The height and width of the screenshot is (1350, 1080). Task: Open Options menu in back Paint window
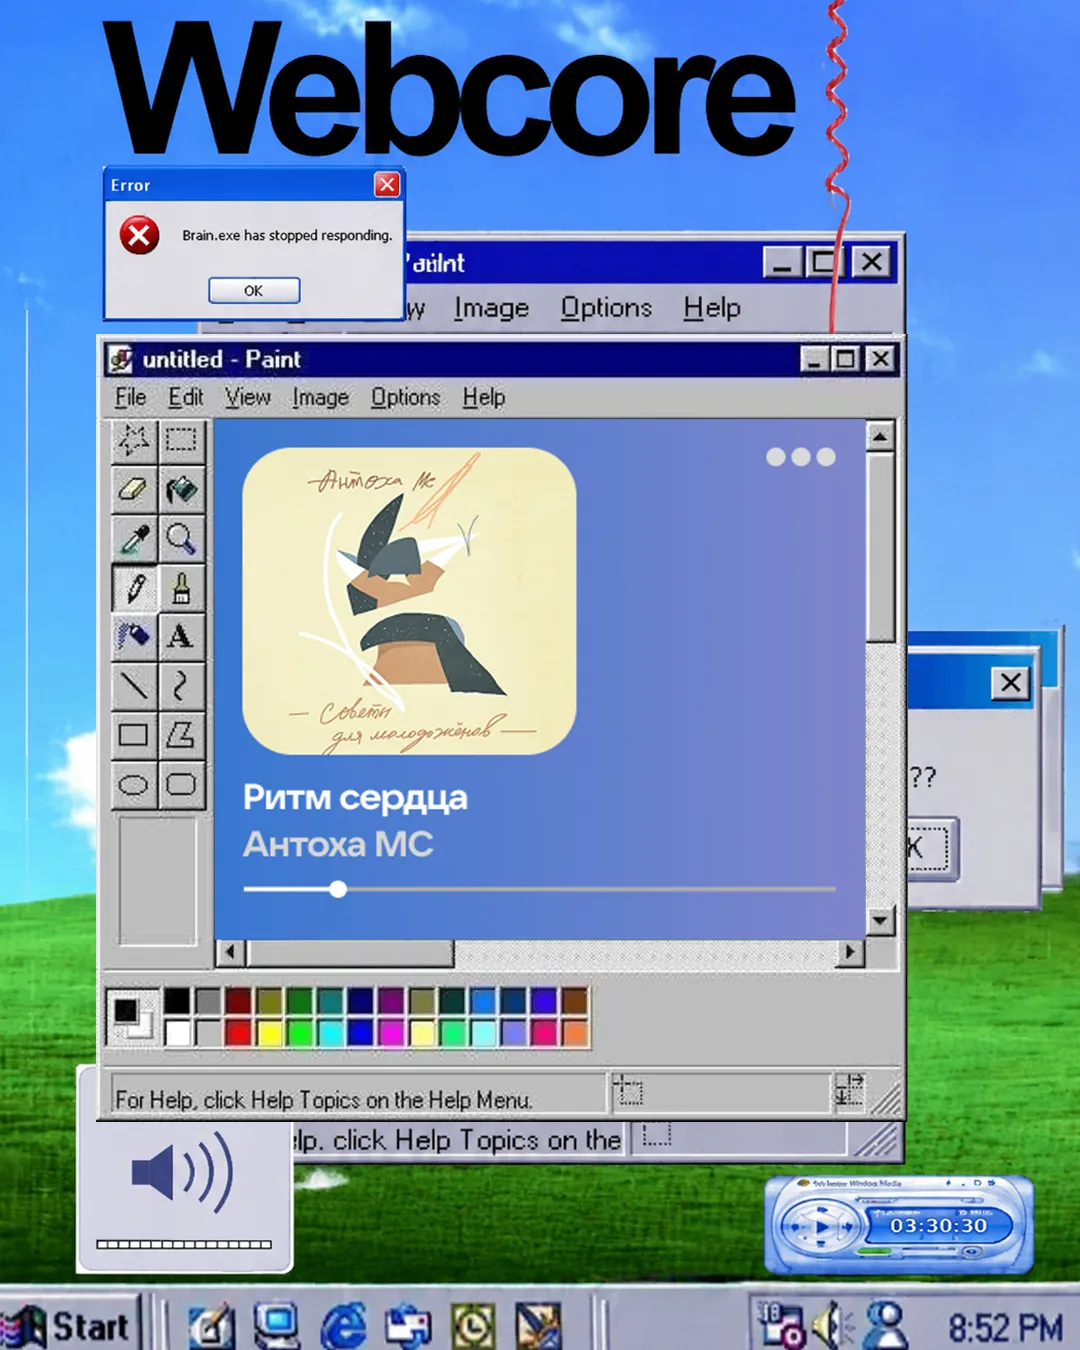[x=606, y=308]
